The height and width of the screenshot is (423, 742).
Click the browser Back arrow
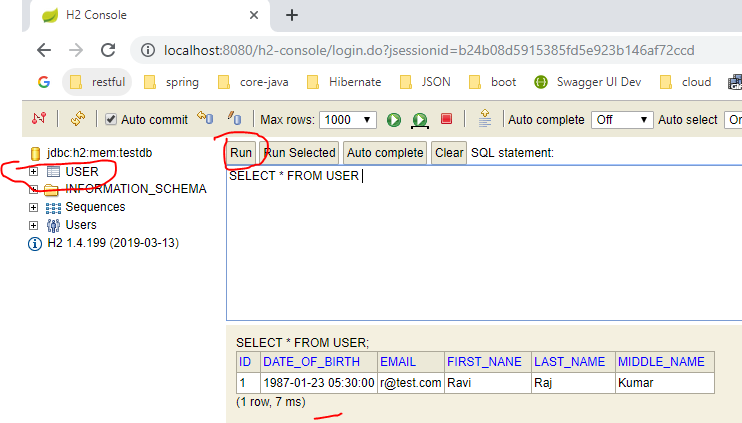pyautogui.click(x=44, y=50)
